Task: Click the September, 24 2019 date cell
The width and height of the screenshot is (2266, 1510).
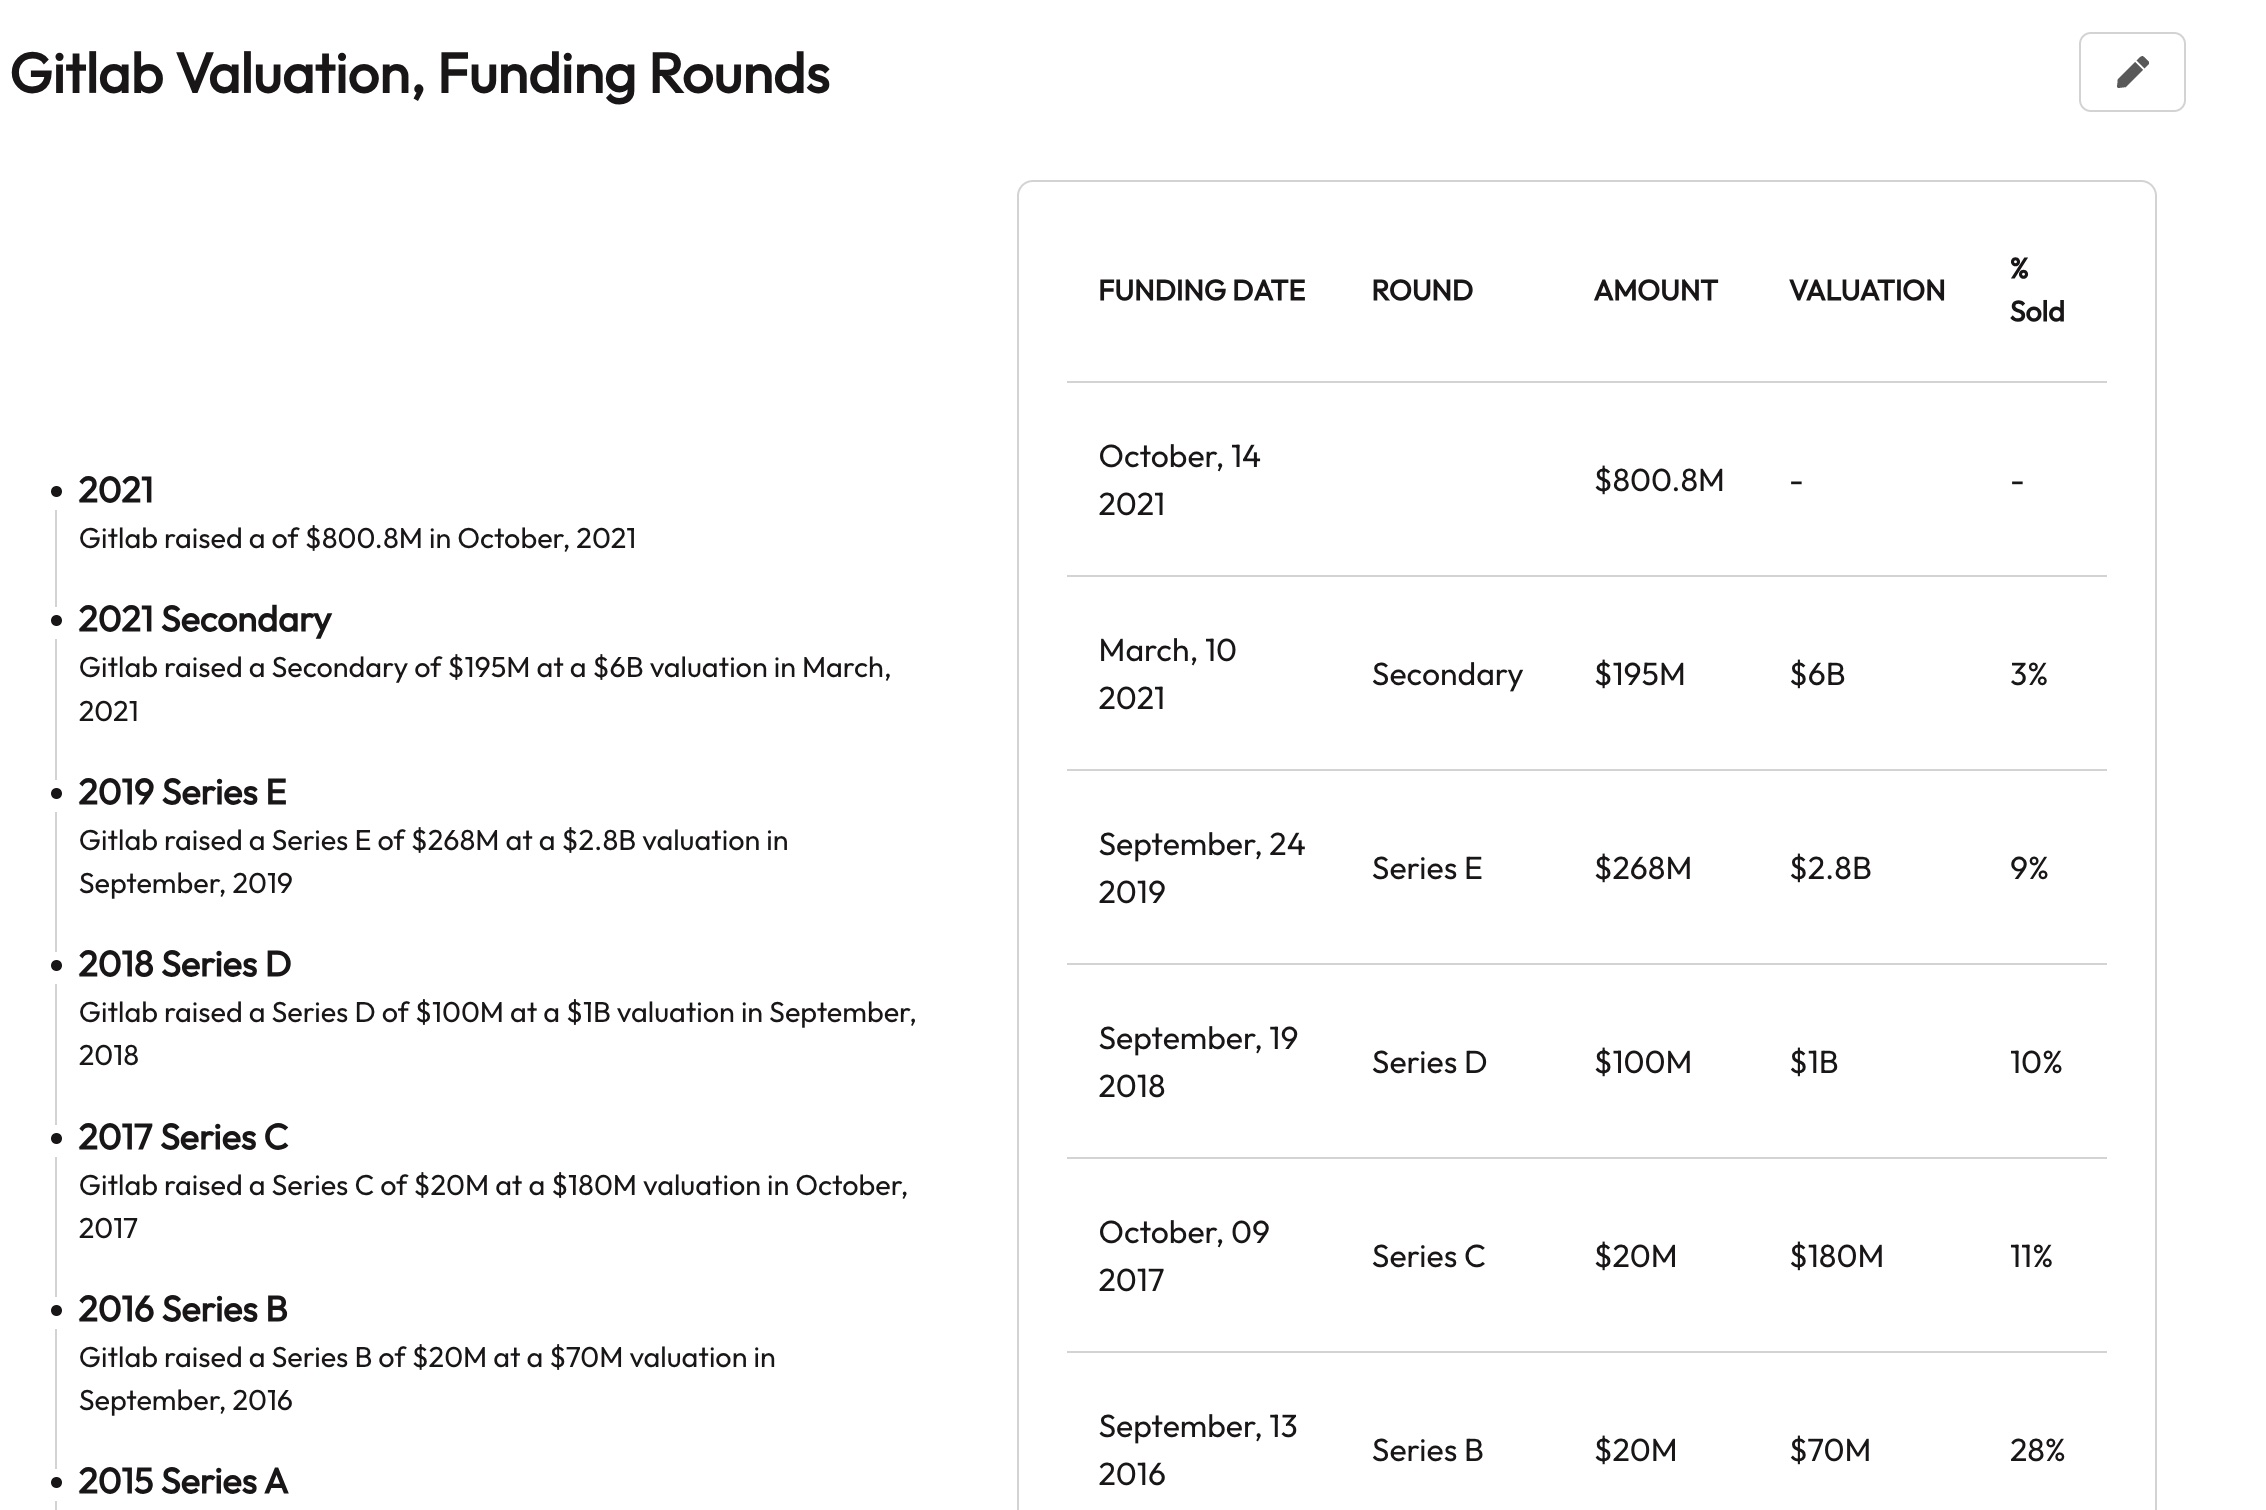Action: [x=1202, y=868]
